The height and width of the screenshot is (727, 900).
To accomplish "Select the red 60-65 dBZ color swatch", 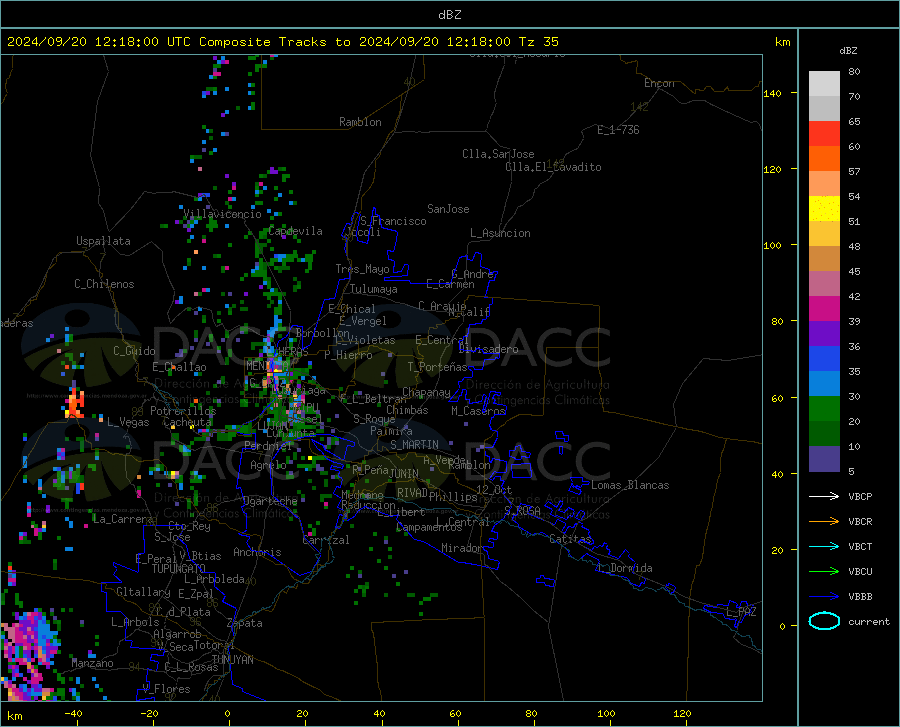I will [824, 134].
